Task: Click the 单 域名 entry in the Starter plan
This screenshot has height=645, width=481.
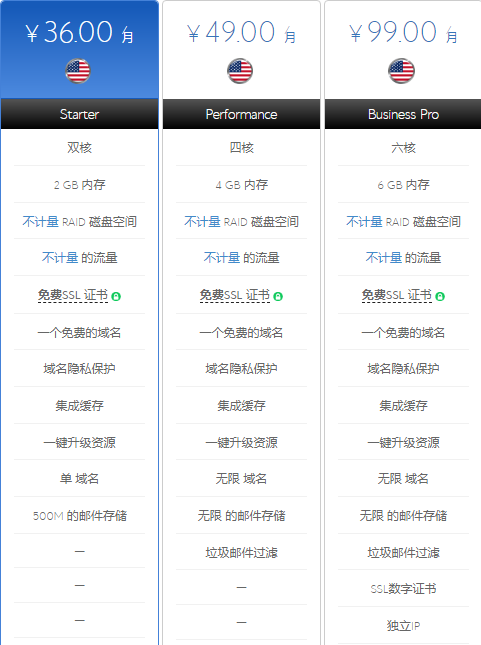Action: click(79, 479)
